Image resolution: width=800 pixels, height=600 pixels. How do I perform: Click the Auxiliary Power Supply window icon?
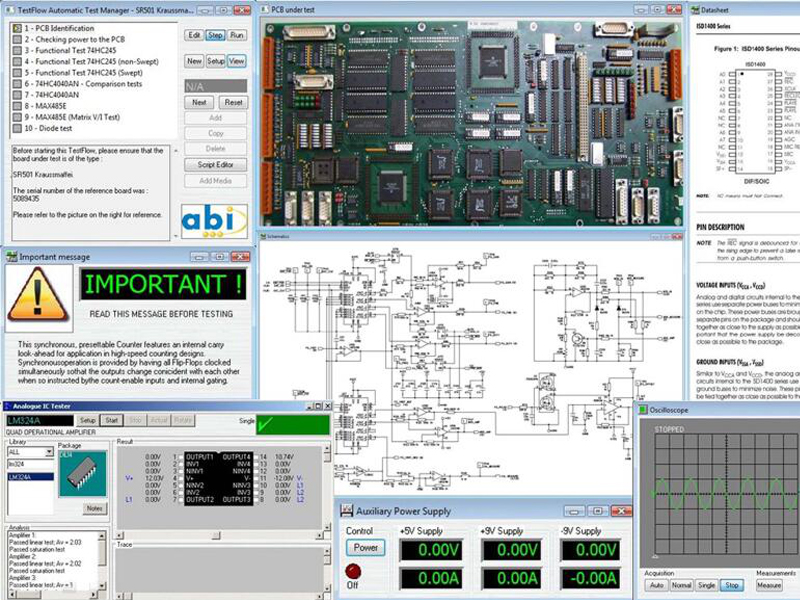click(346, 511)
